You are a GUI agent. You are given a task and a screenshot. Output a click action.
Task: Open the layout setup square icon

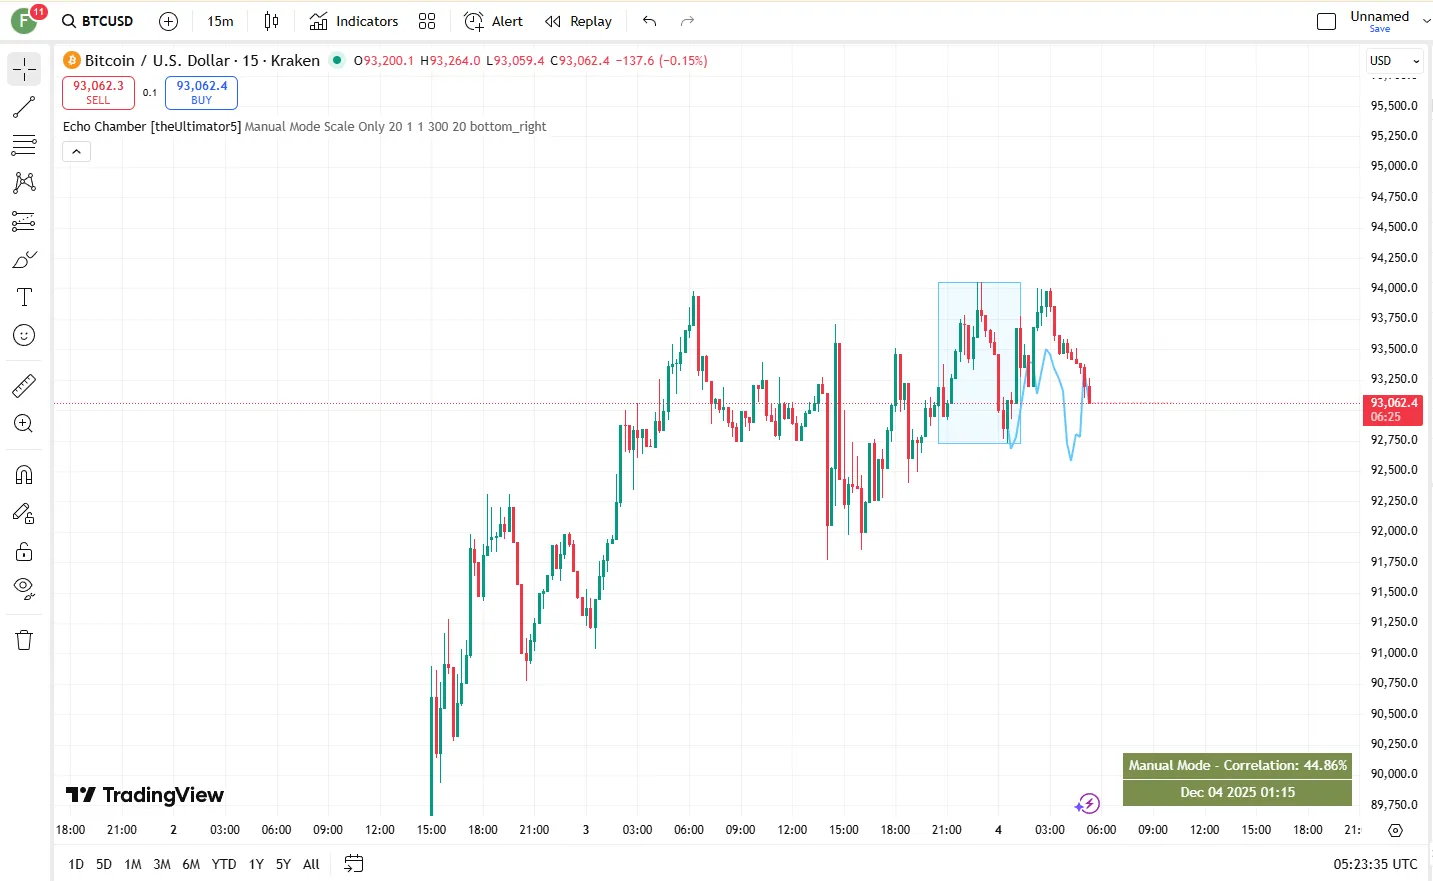click(1327, 21)
